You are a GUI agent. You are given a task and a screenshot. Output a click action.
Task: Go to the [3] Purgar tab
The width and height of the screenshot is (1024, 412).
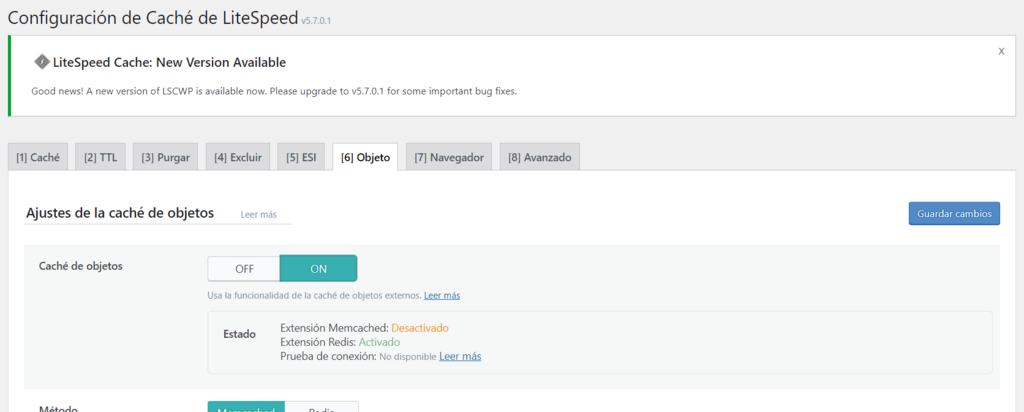(x=166, y=157)
